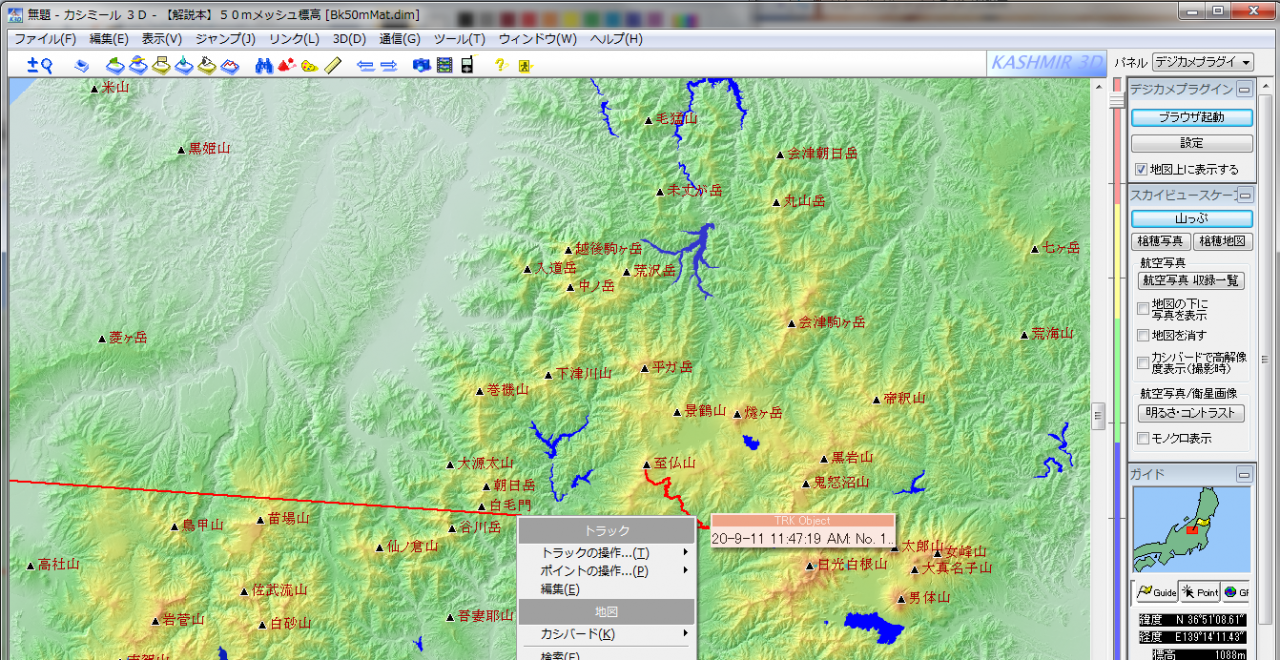Viewport: 1280px width, 660px height.
Task: Enable 地図上に表示する checkbox
Action: tap(1141, 169)
